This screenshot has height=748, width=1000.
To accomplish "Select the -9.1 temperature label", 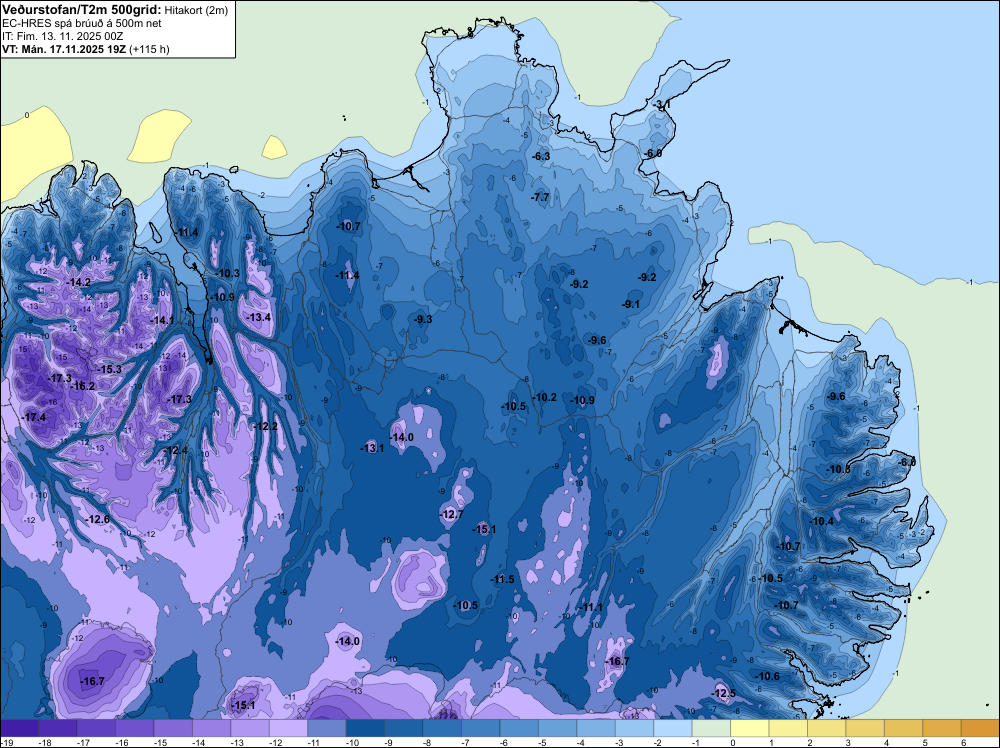I will pos(631,304).
